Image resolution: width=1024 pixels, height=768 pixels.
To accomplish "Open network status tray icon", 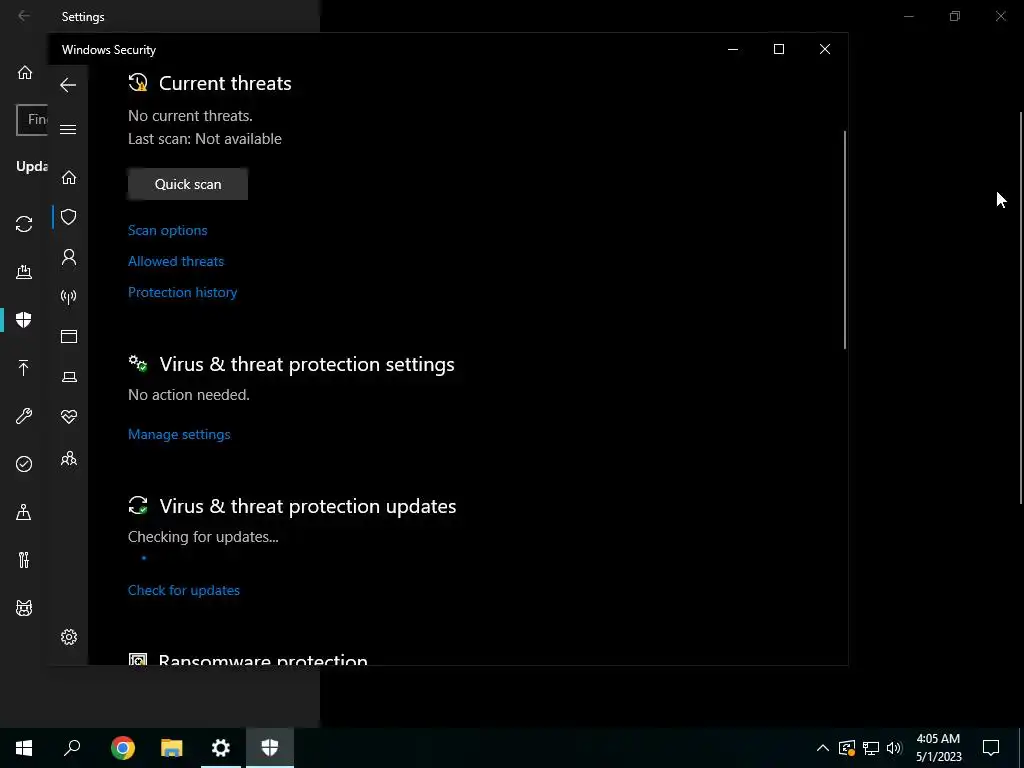I will pos(871,748).
